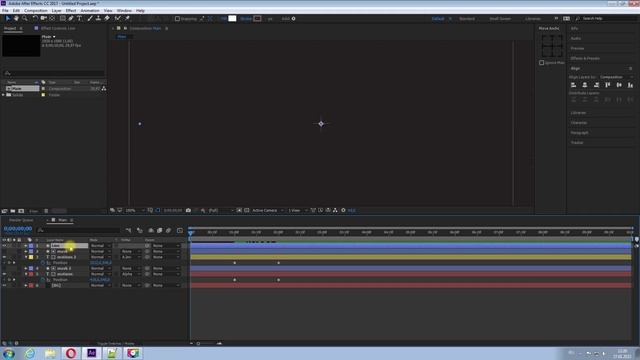Open the Graph Editor in timeline
Viewport: 640px width, 360px height.
tap(180, 231)
